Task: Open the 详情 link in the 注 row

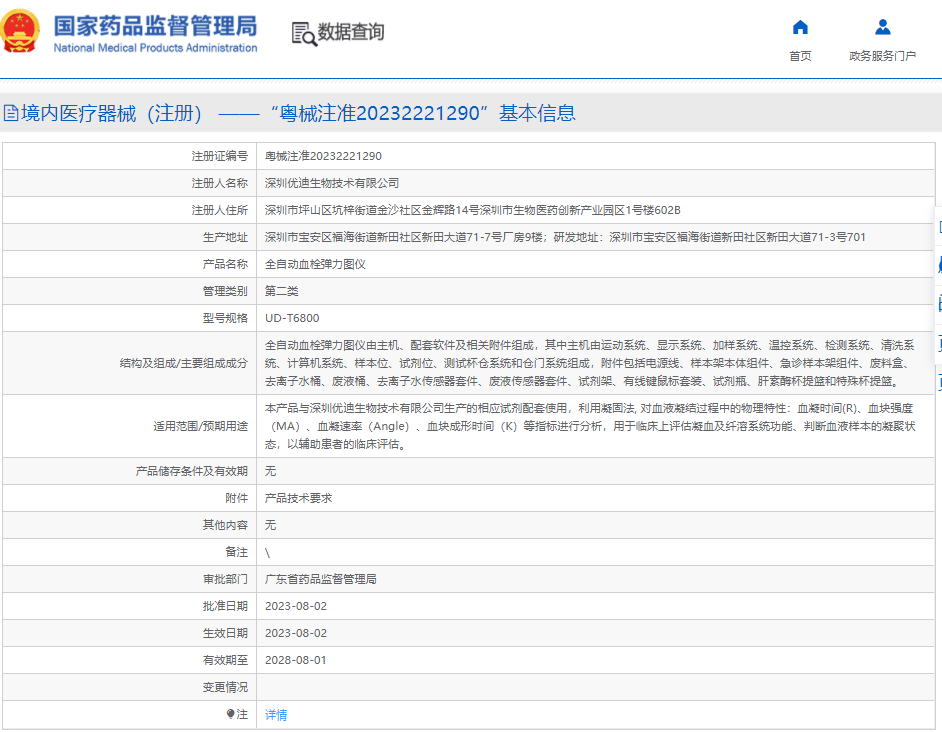Action: point(276,715)
